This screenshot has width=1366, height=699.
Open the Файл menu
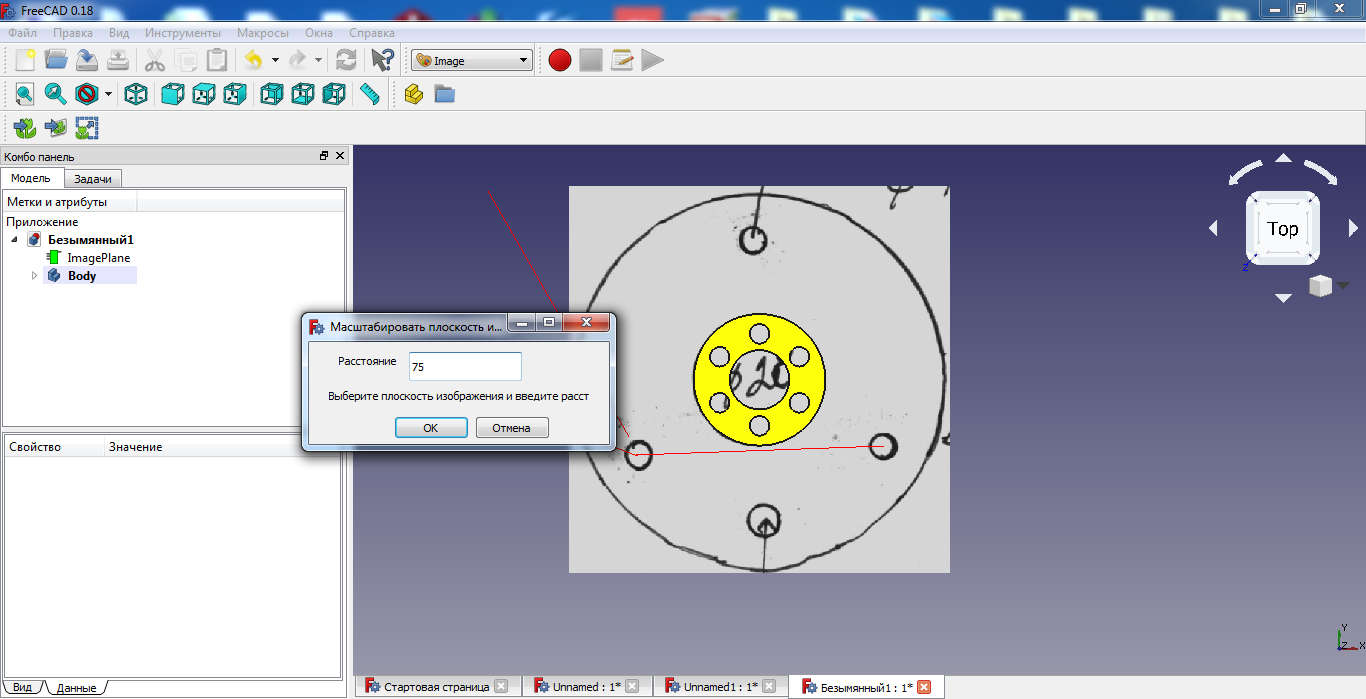point(22,33)
